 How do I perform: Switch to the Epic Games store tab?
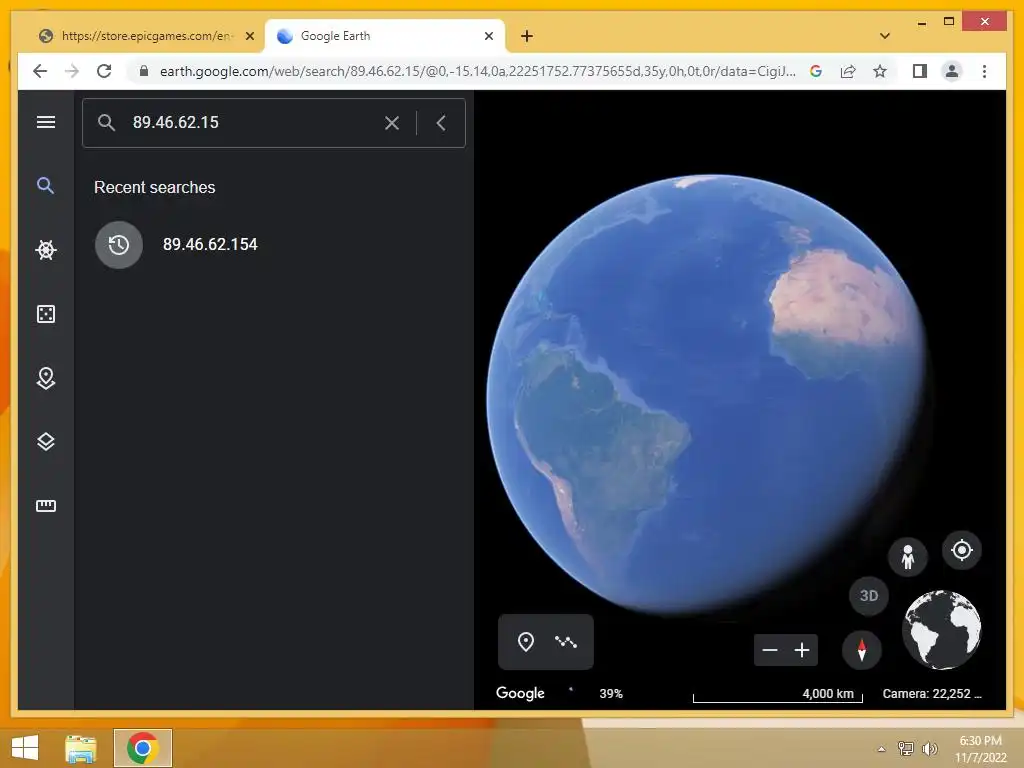click(144, 36)
